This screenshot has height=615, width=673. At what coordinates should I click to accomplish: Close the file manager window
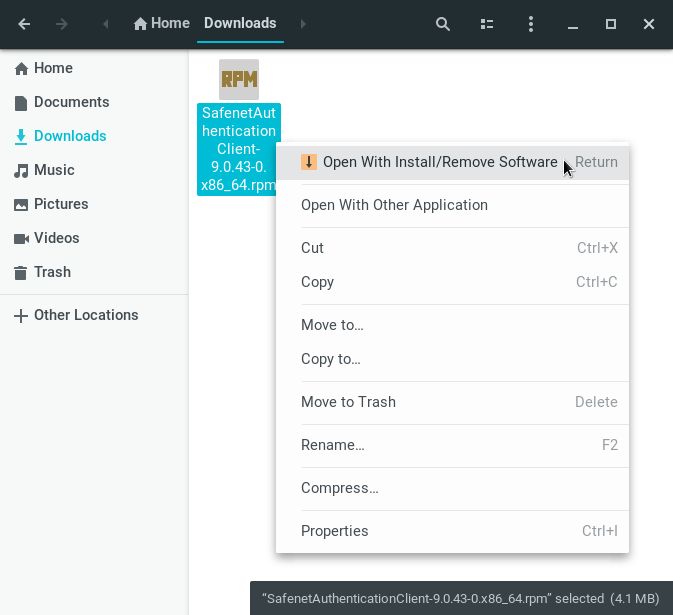[x=649, y=24]
